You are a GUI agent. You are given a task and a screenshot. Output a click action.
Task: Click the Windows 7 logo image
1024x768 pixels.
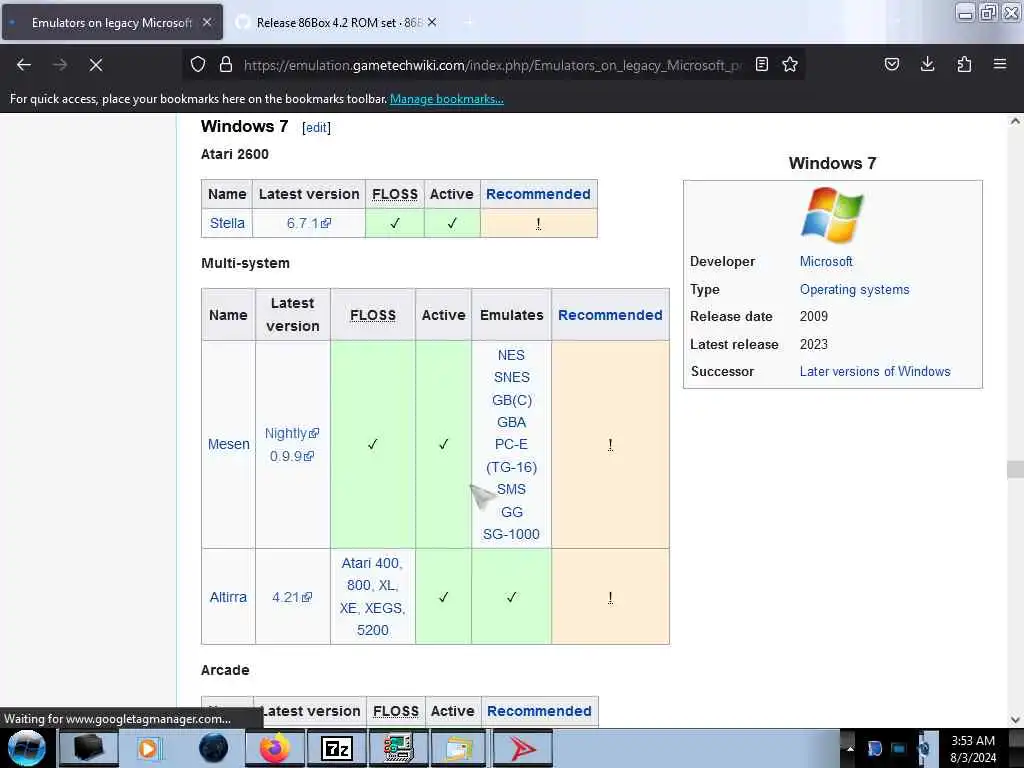832,214
